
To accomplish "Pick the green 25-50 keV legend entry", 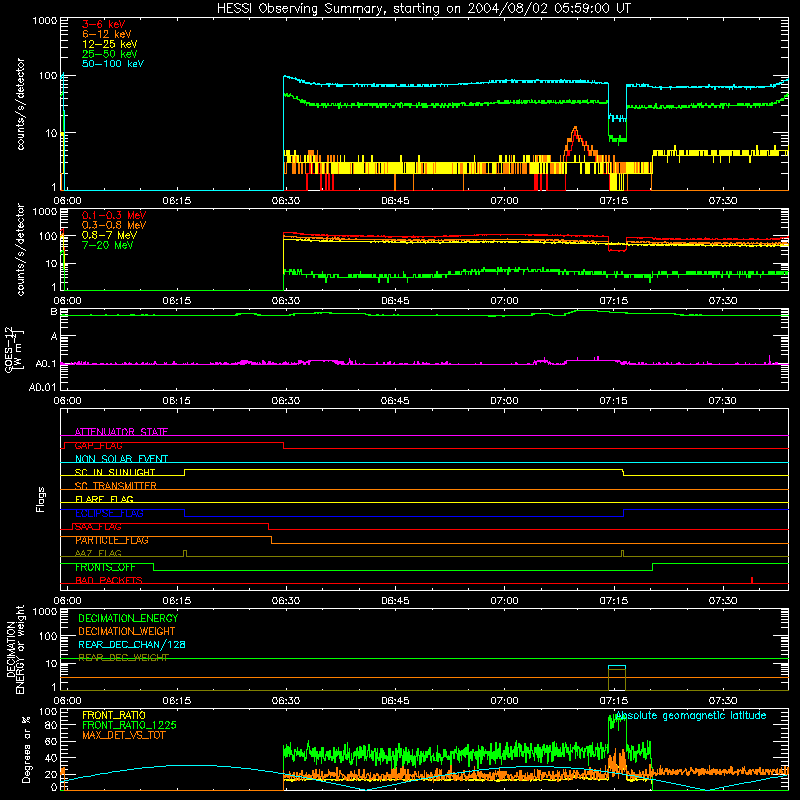I will tap(110, 54).
